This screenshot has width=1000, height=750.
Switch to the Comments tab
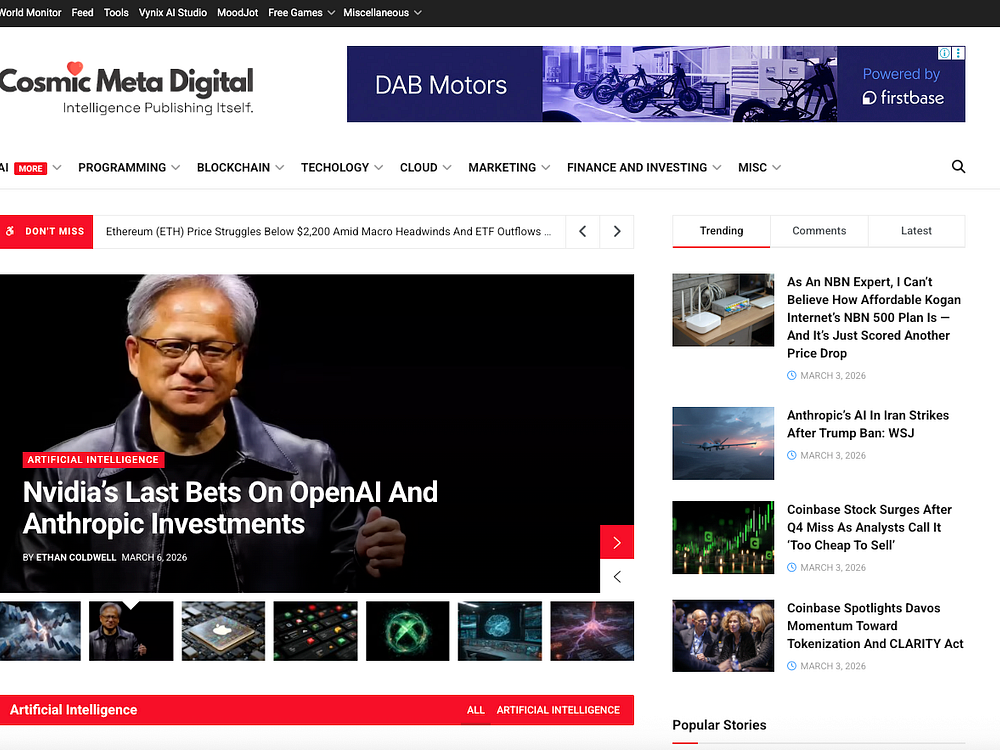point(819,231)
